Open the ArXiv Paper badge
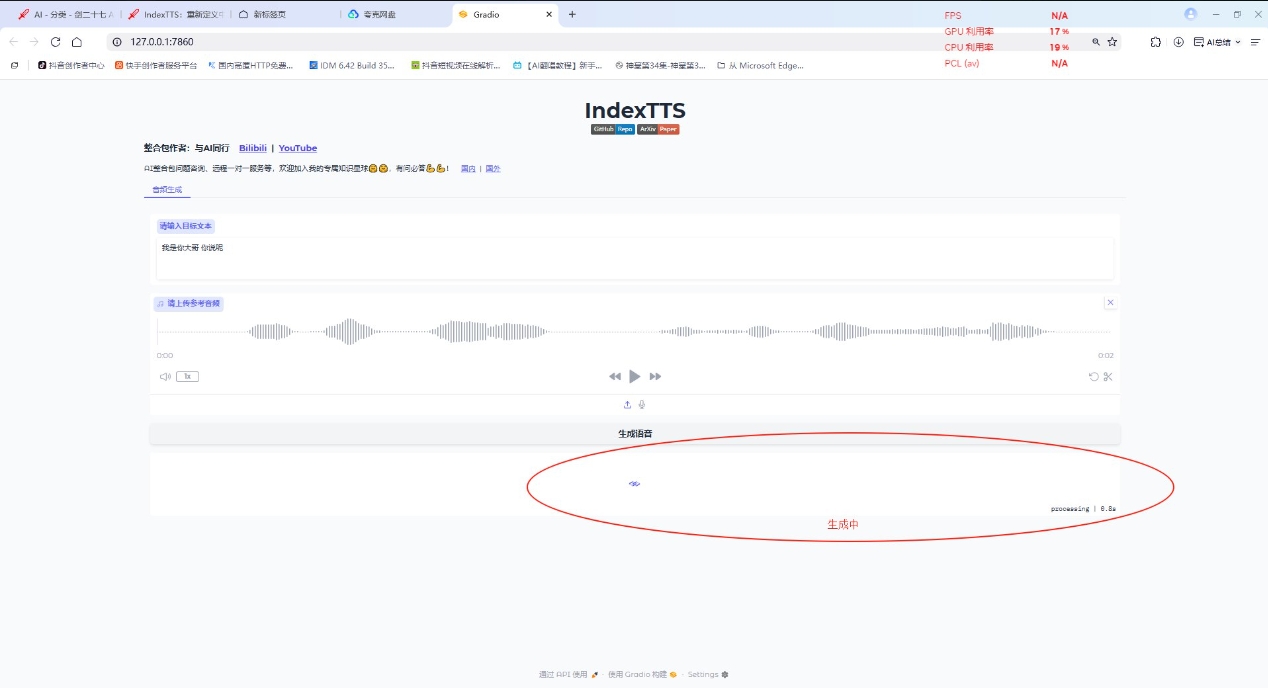Screen dimensions: 1268x688 coord(658,129)
